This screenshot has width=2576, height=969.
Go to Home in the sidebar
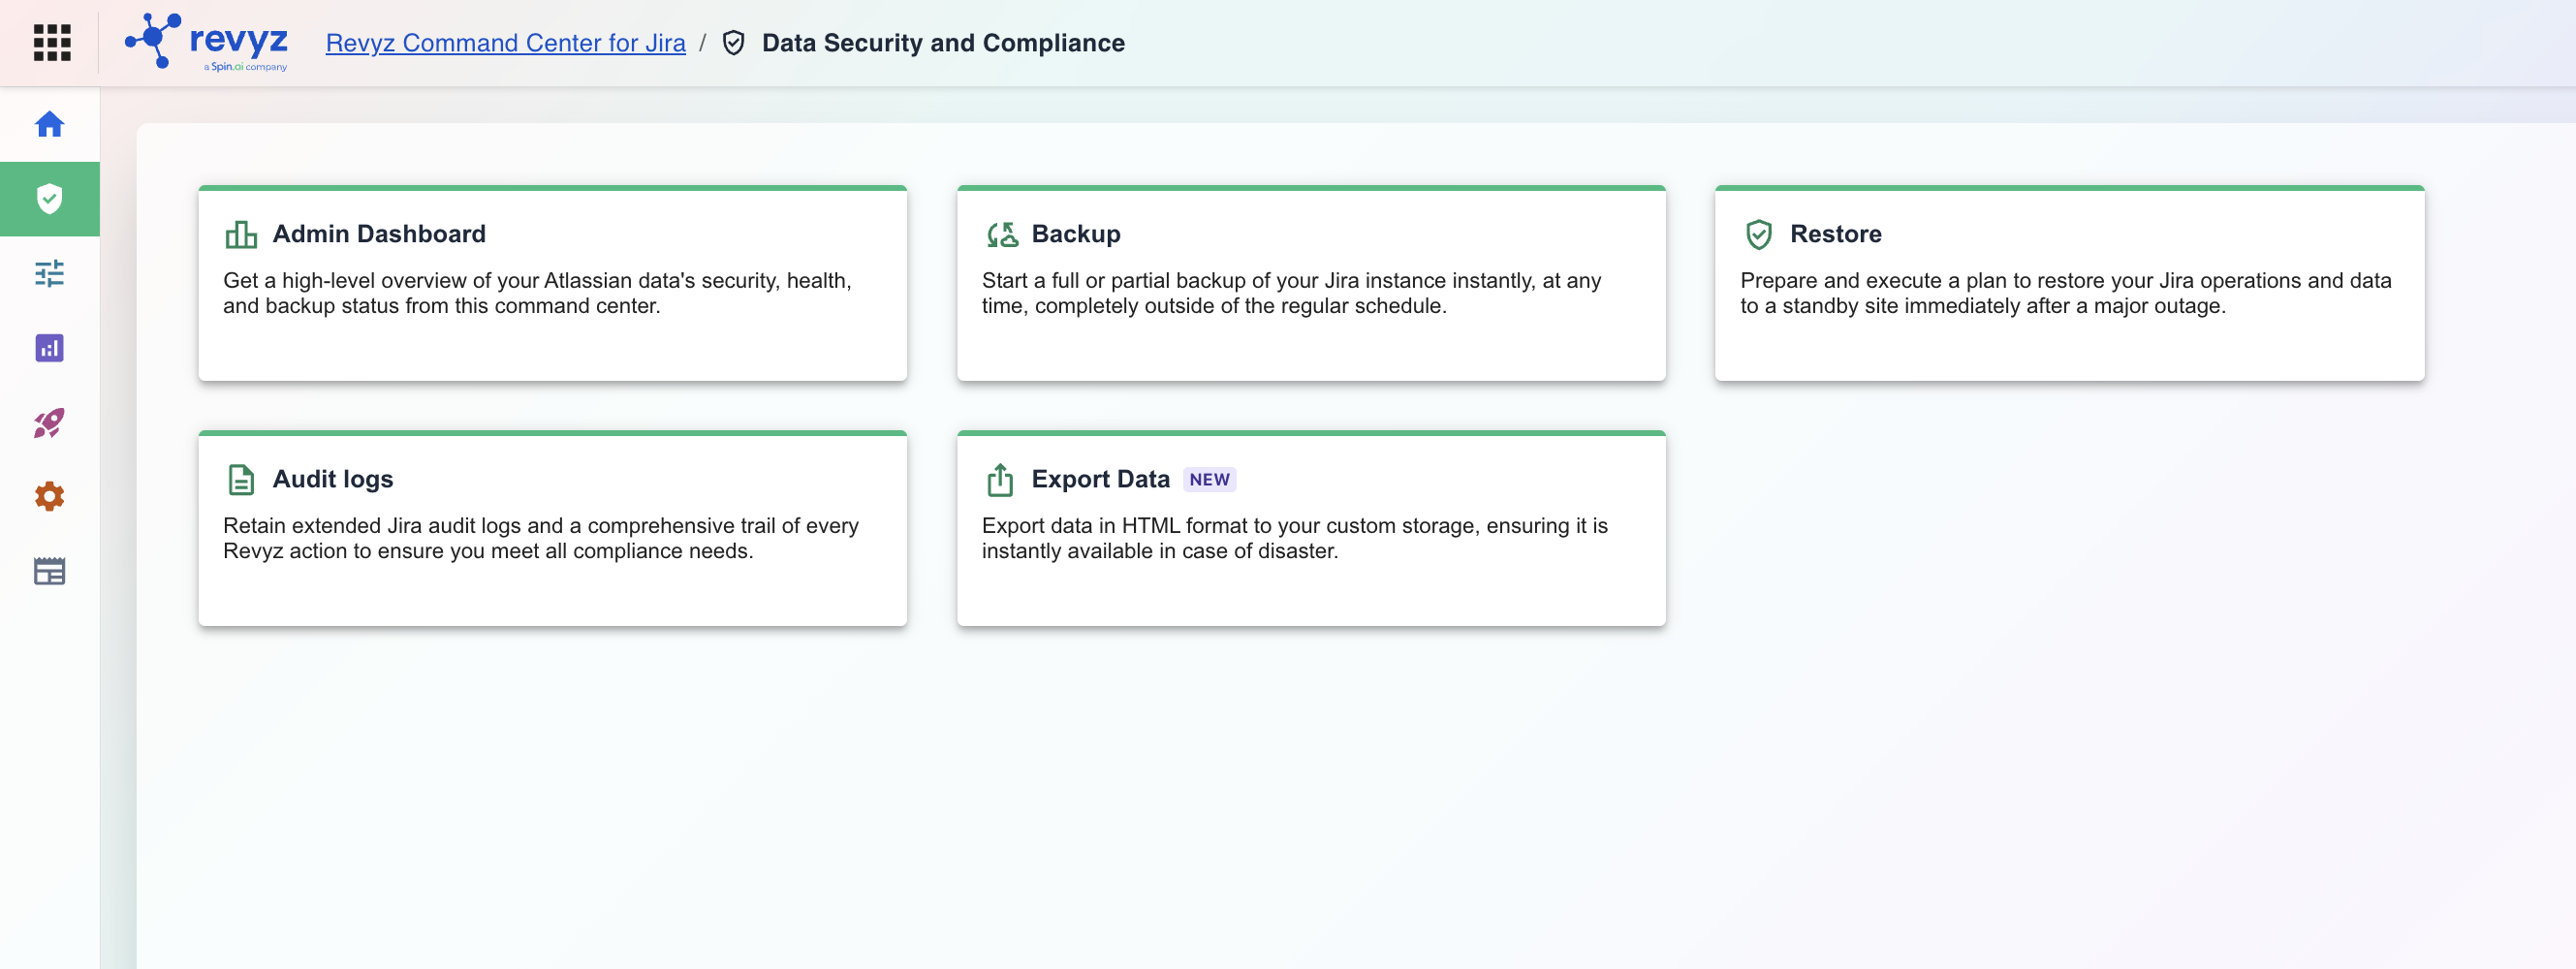click(49, 124)
